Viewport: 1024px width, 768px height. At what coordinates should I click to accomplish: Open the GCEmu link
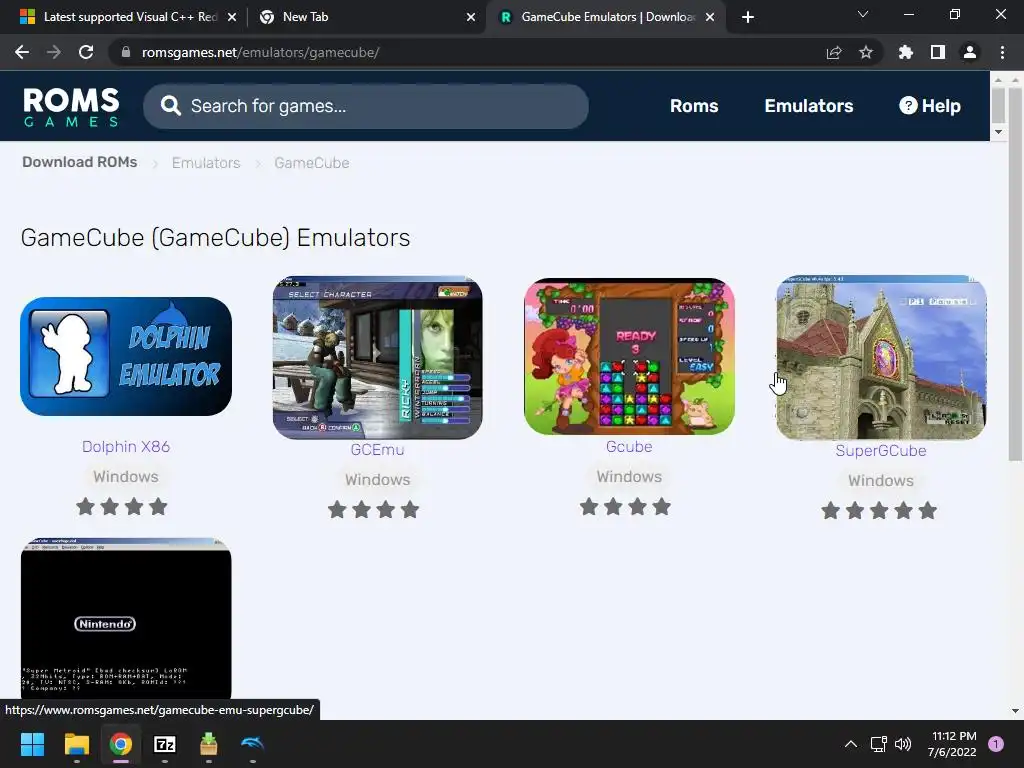click(x=377, y=449)
